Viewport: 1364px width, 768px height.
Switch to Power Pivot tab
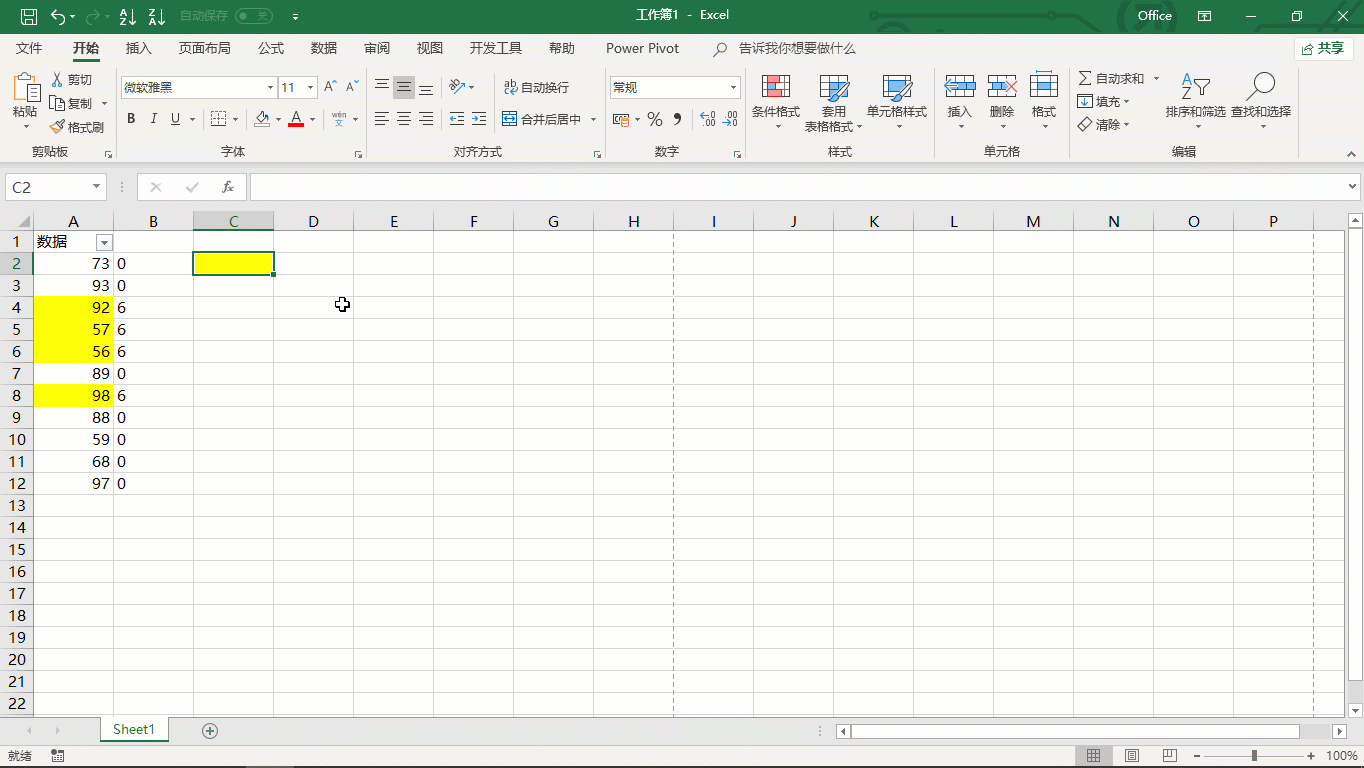(642, 48)
